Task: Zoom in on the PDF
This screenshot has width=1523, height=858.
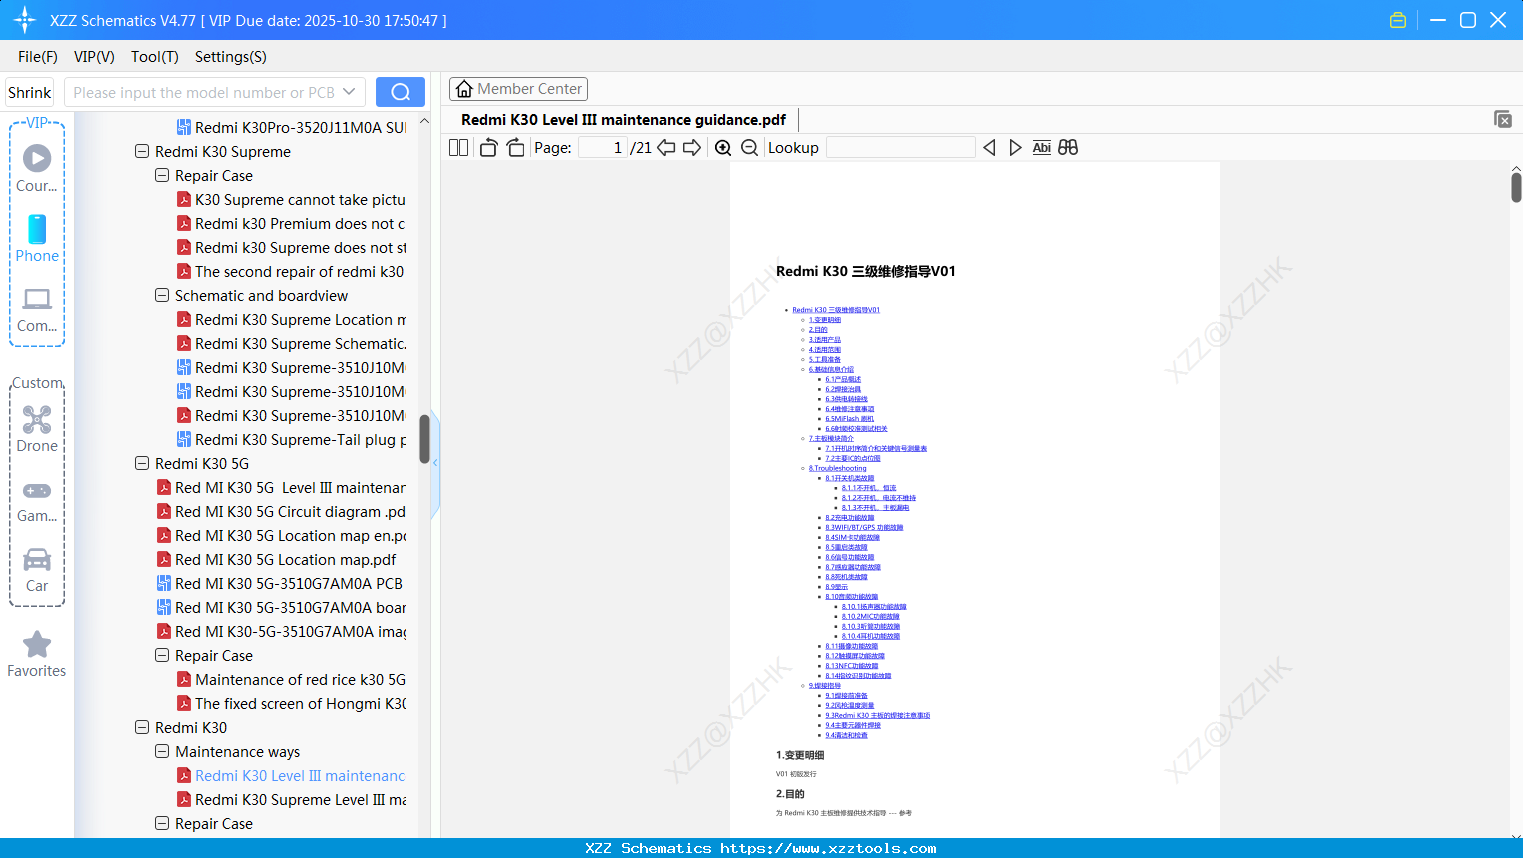Action: 723,148
